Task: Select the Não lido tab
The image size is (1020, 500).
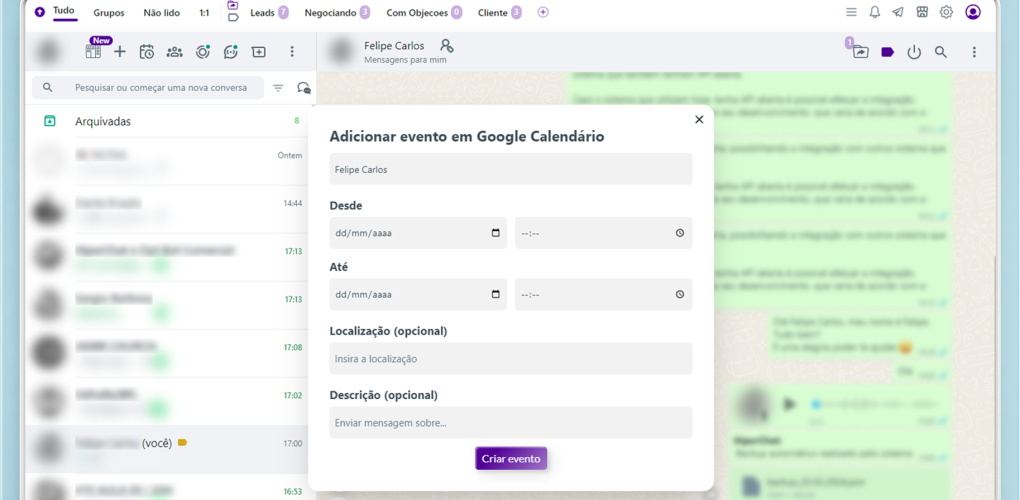Action: click(x=161, y=12)
